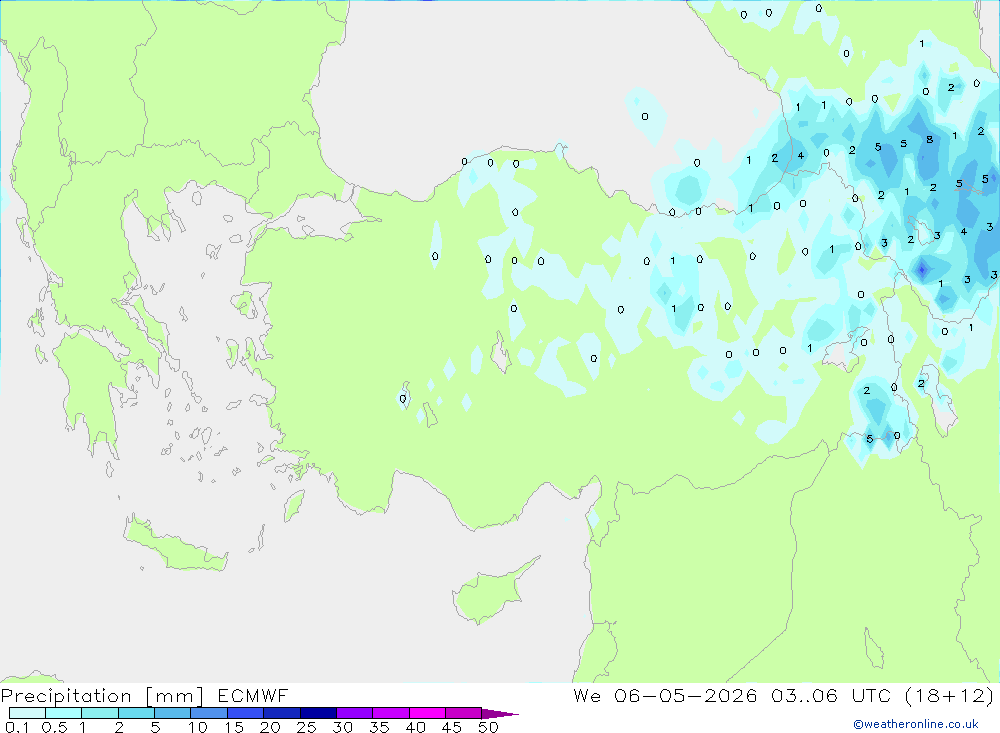Click the 30–35 mm purple legend swatch

pos(354,713)
